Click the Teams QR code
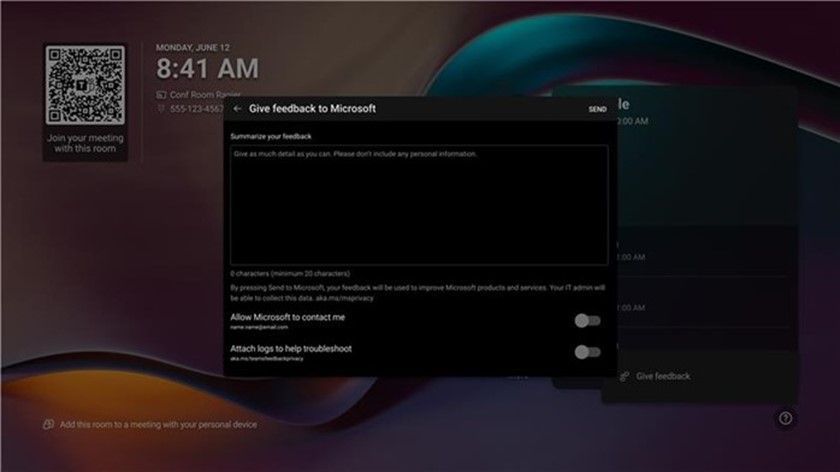 click(85, 85)
